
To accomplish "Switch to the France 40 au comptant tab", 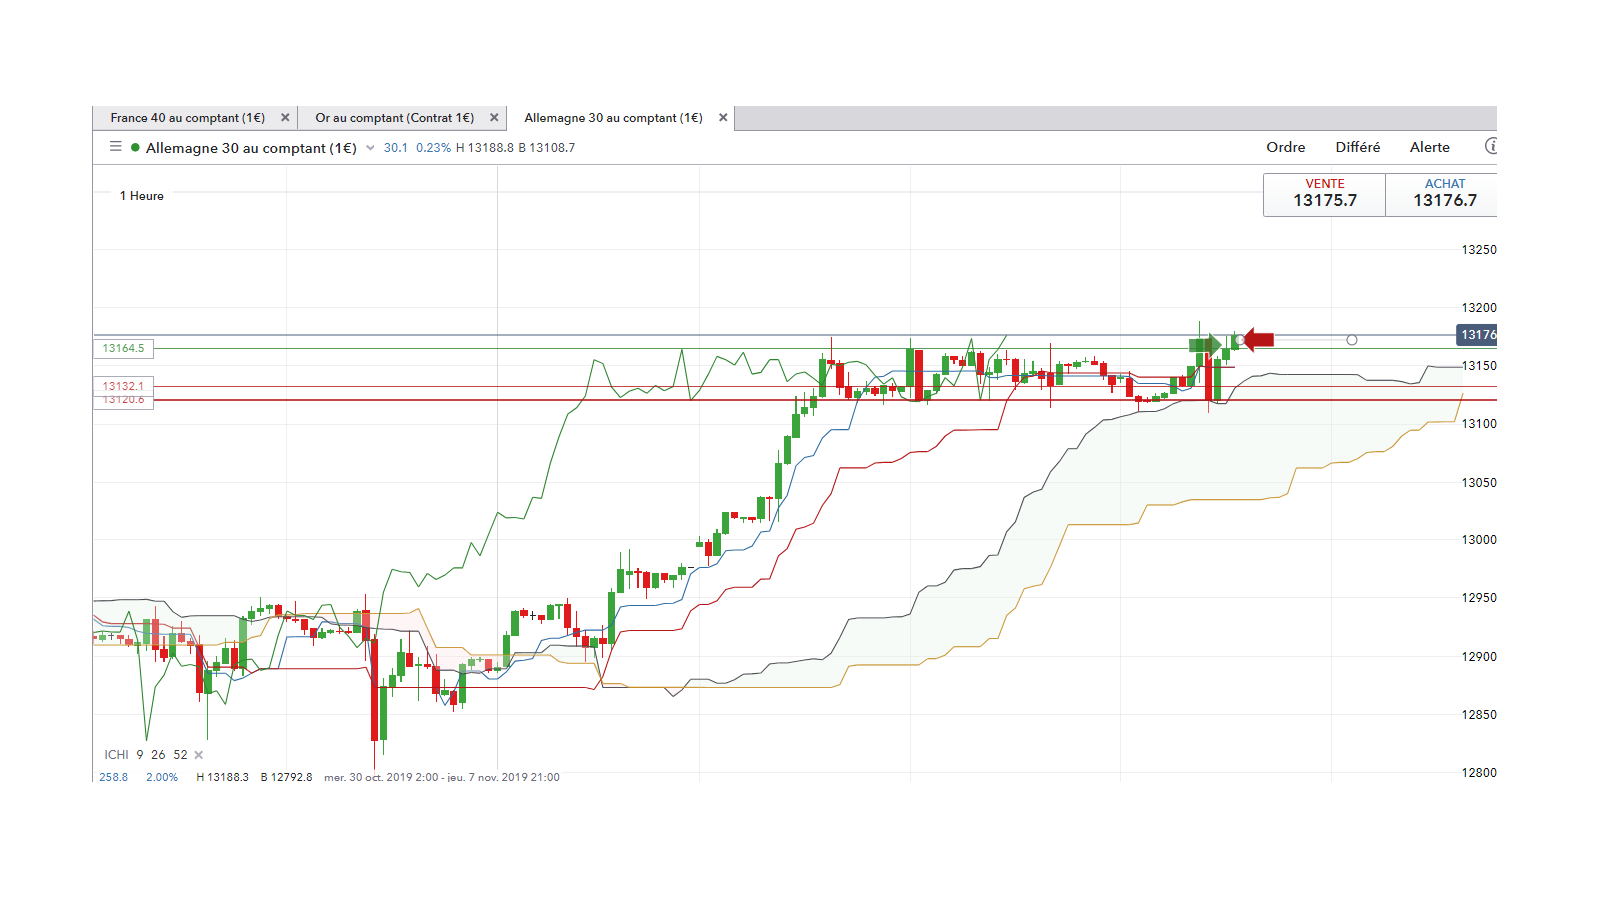I will (x=187, y=118).
